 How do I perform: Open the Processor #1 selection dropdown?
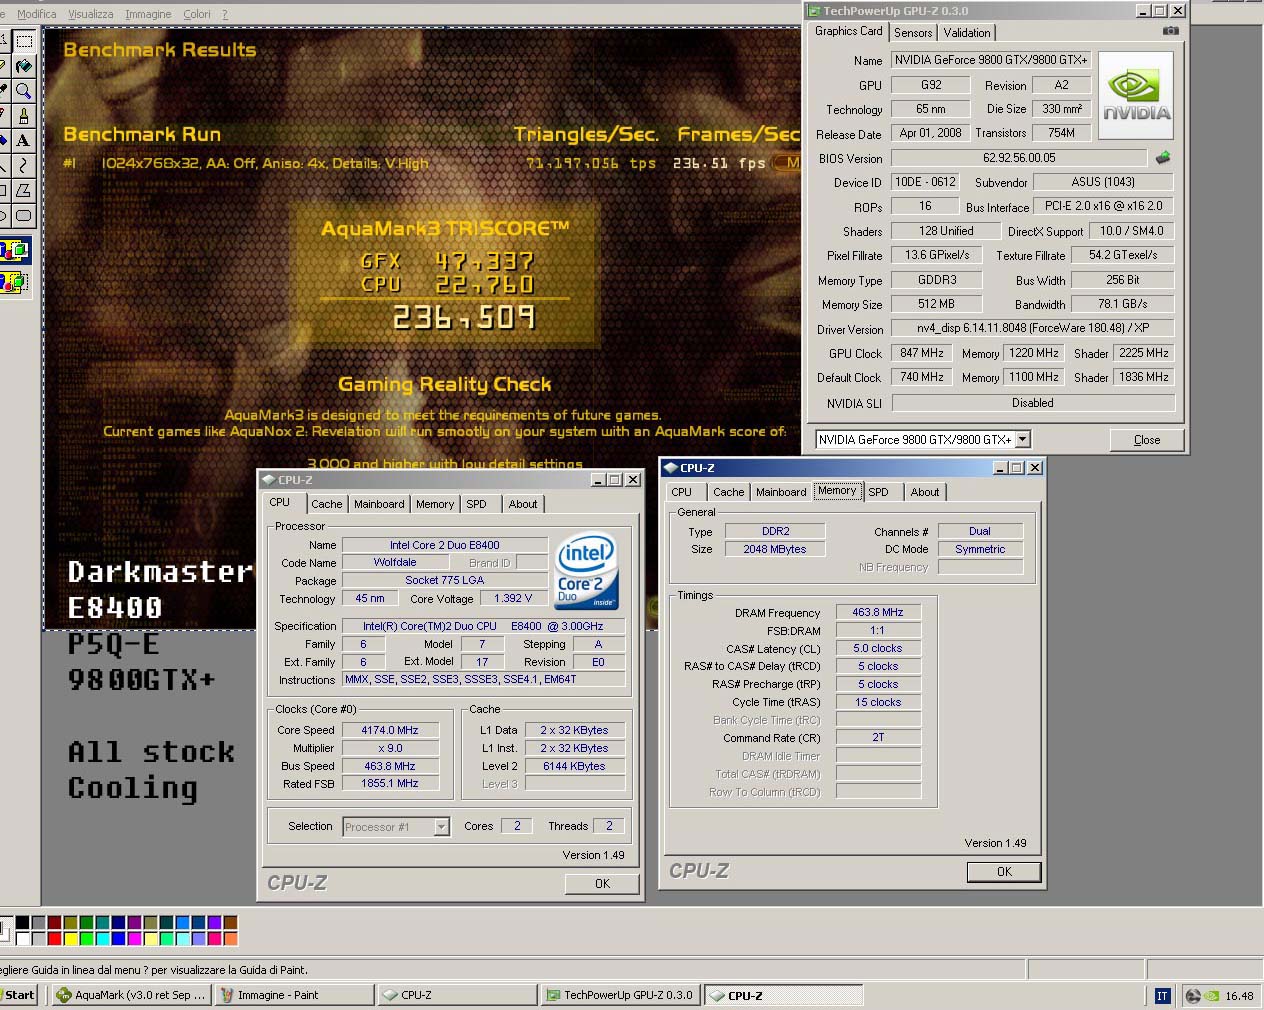coord(441,827)
